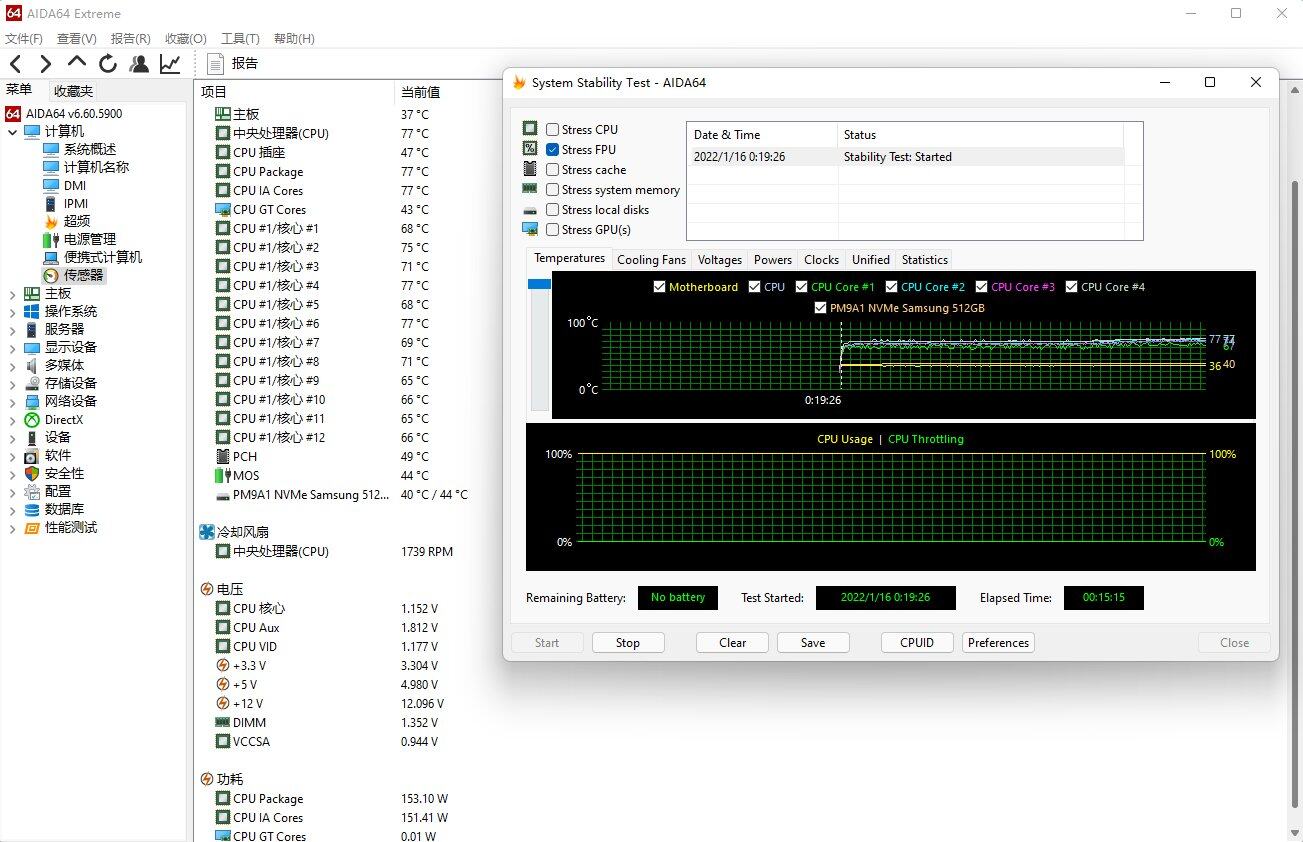
Task: Stop the stability test
Action: [628, 643]
